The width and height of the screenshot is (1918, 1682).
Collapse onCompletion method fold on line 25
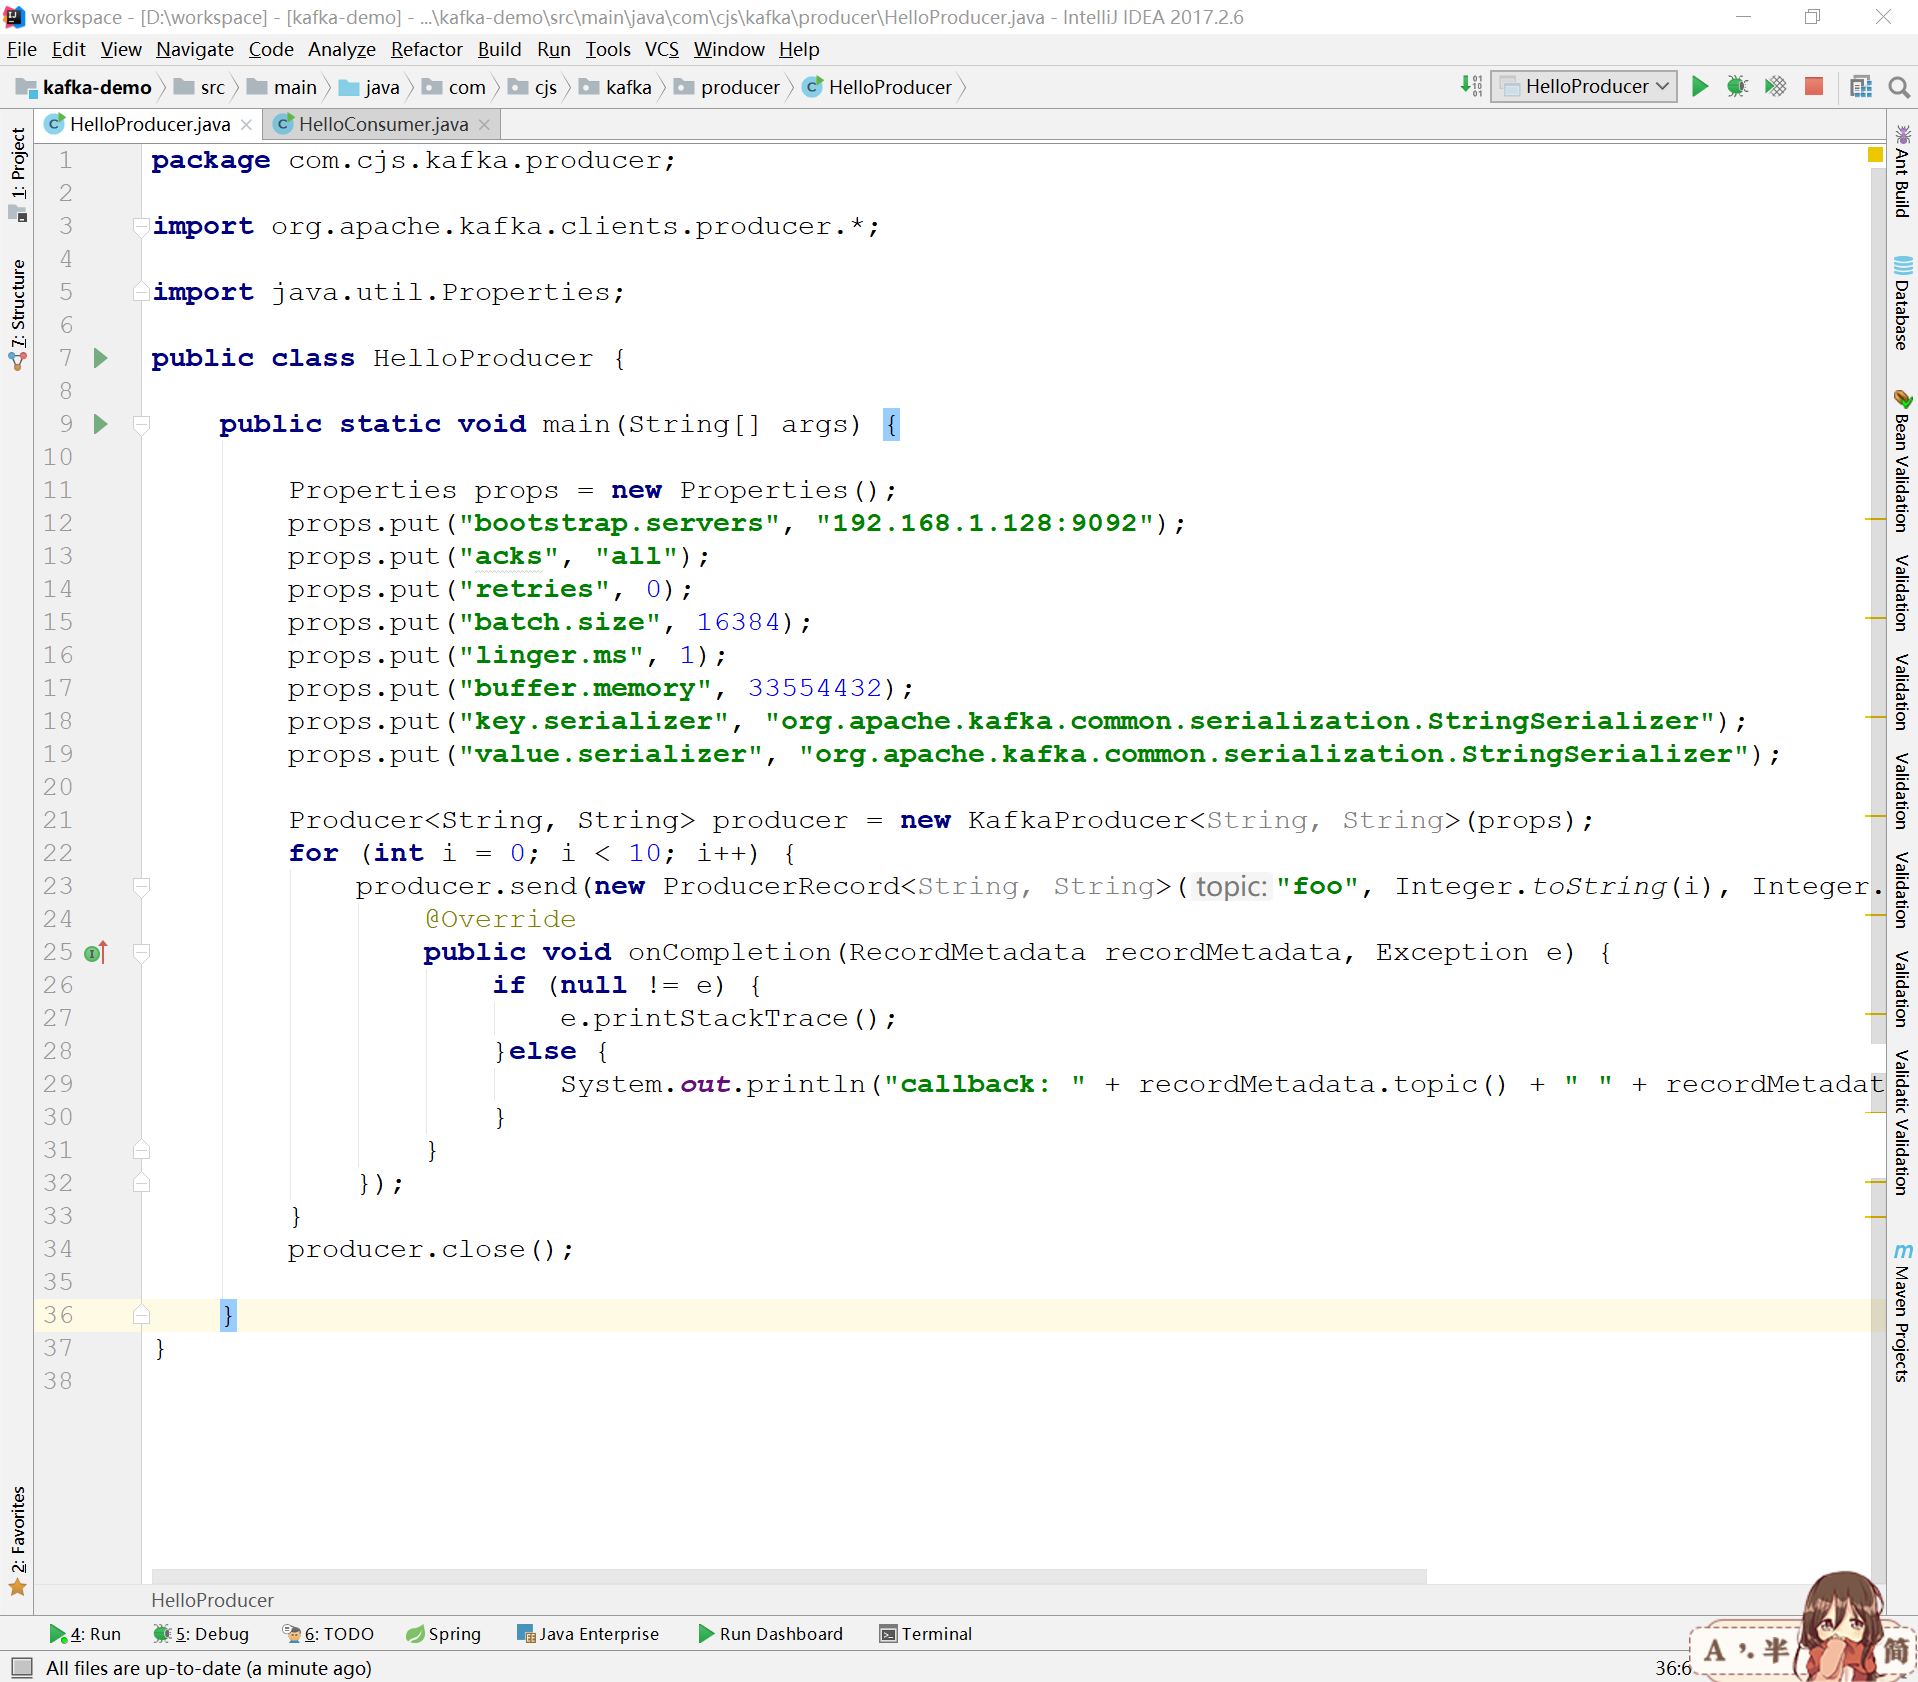[142, 952]
